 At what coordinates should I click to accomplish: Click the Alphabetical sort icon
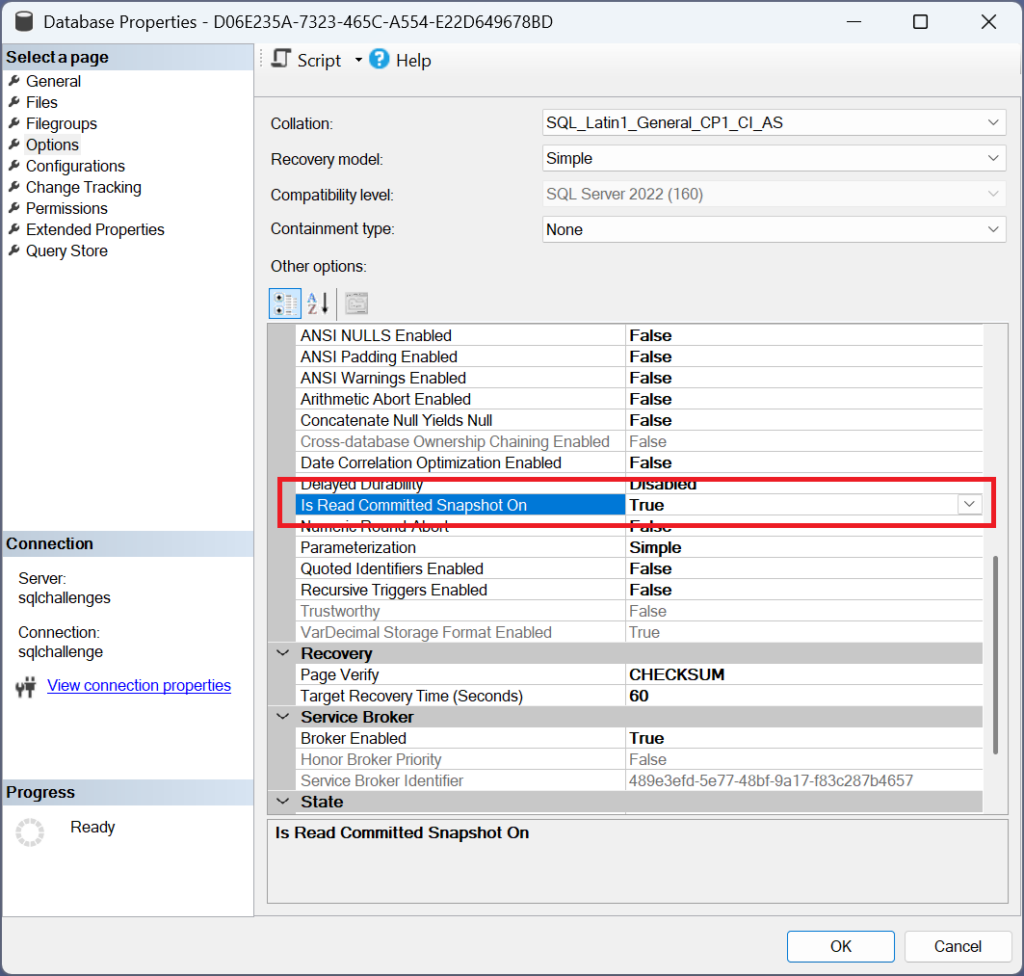(x=318, y=303)
